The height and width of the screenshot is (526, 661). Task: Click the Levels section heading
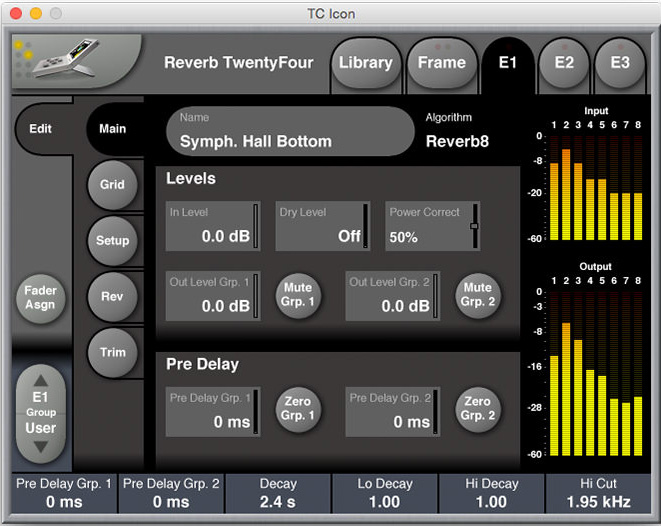(191, 178)
